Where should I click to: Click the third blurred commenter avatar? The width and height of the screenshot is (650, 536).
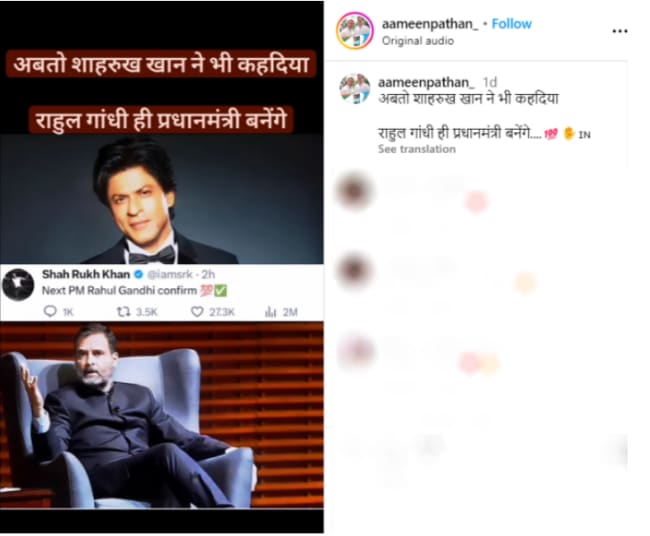(354, 352)
